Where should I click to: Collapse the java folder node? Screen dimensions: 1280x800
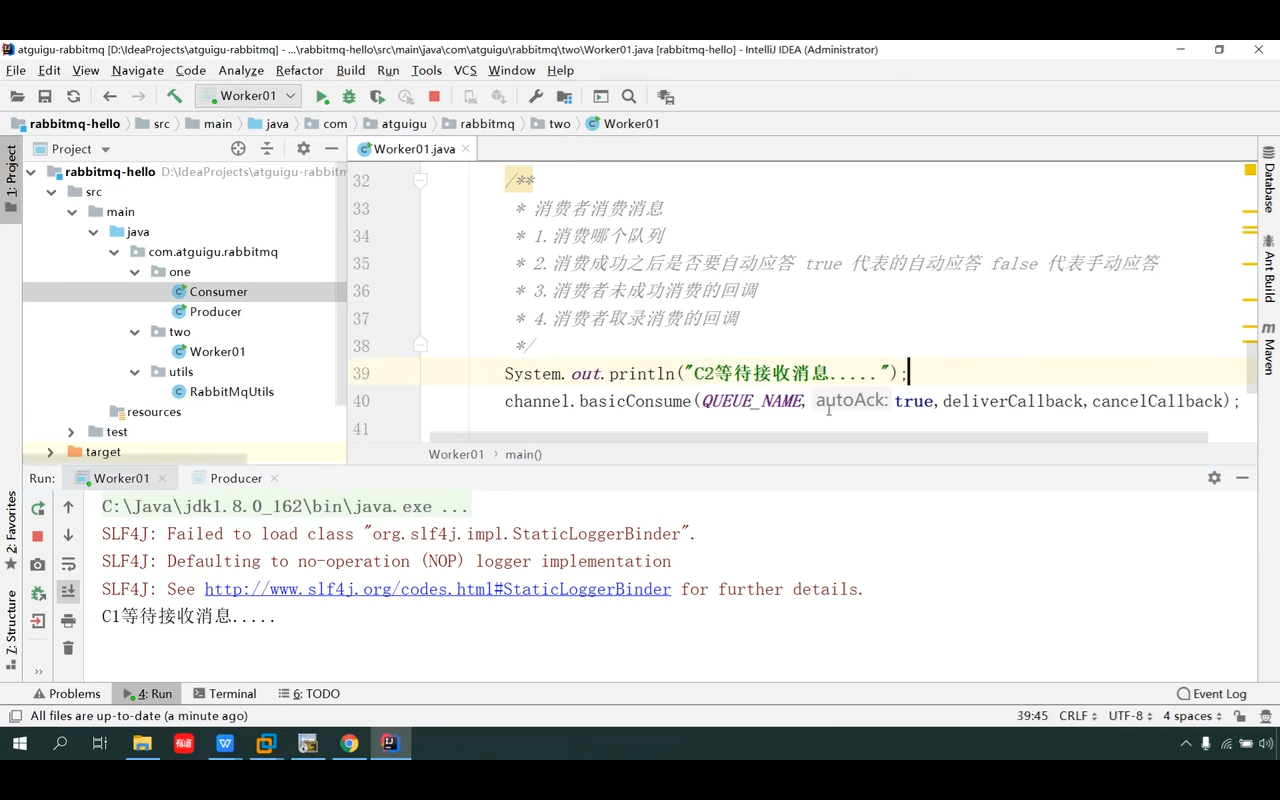click(x=93, y=232)
